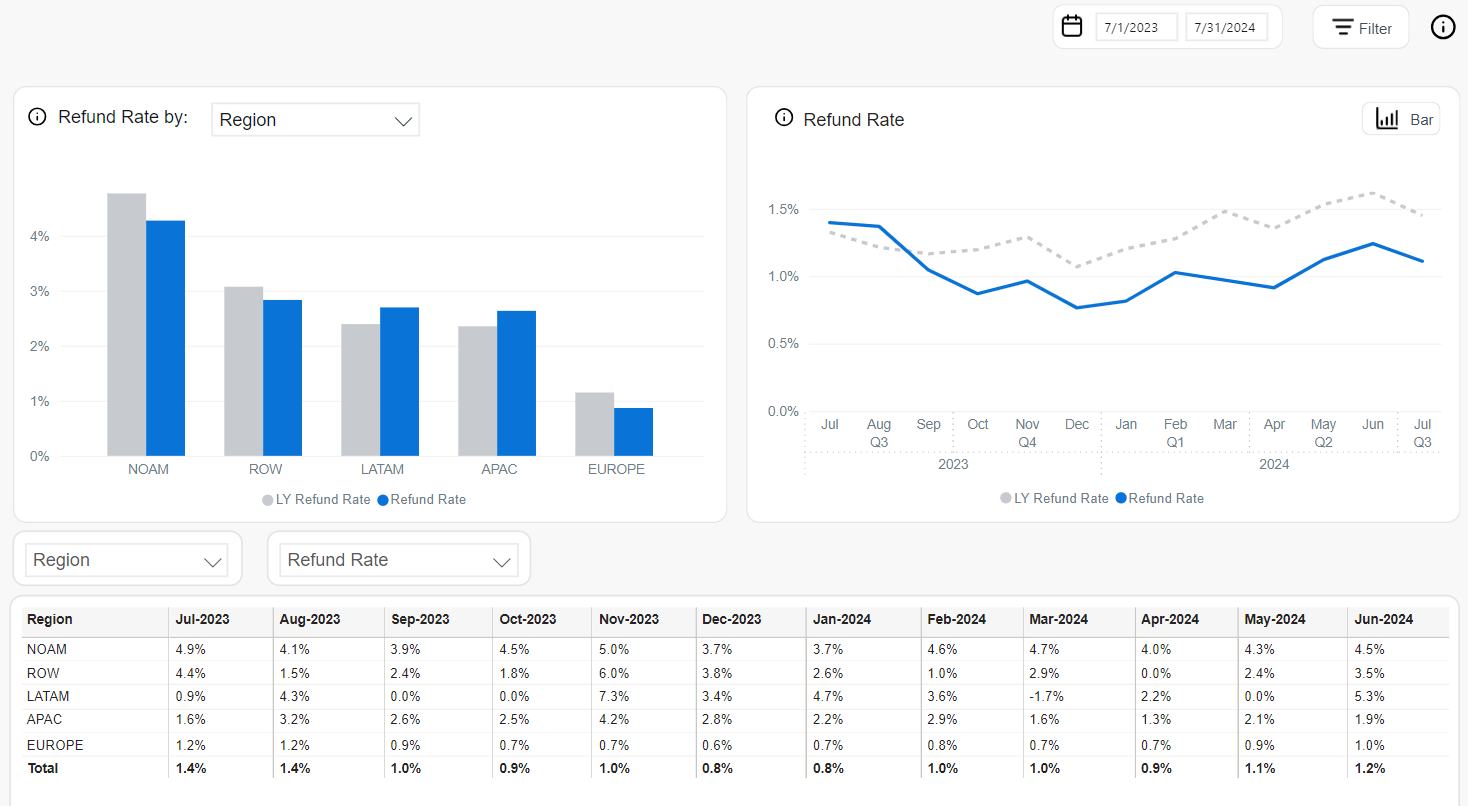This screenshot has width=1468, height=806.
Task: Edit the end date 7/31/2024 field
Action: point(1226,27)
